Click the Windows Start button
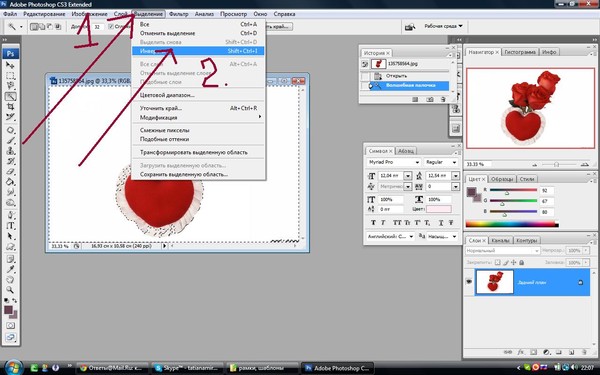The height and width of the screenshot is (375, 600). [x=13, y=368]
